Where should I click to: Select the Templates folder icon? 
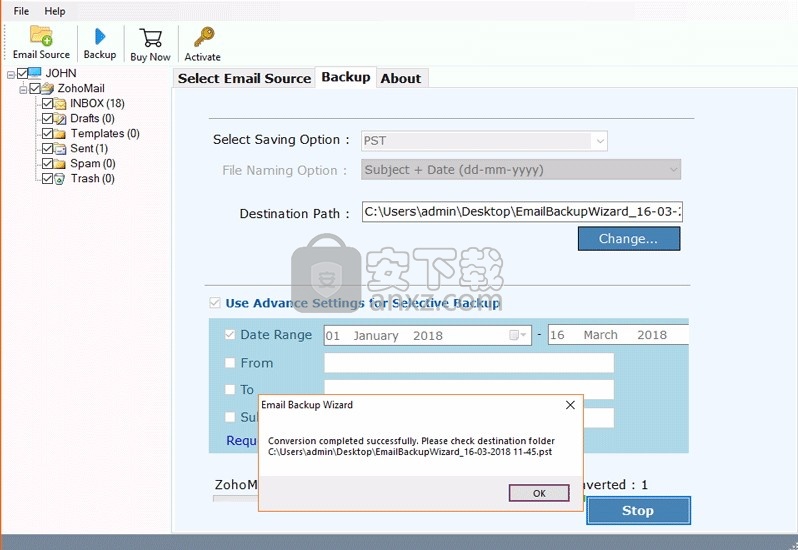point(60,134)
